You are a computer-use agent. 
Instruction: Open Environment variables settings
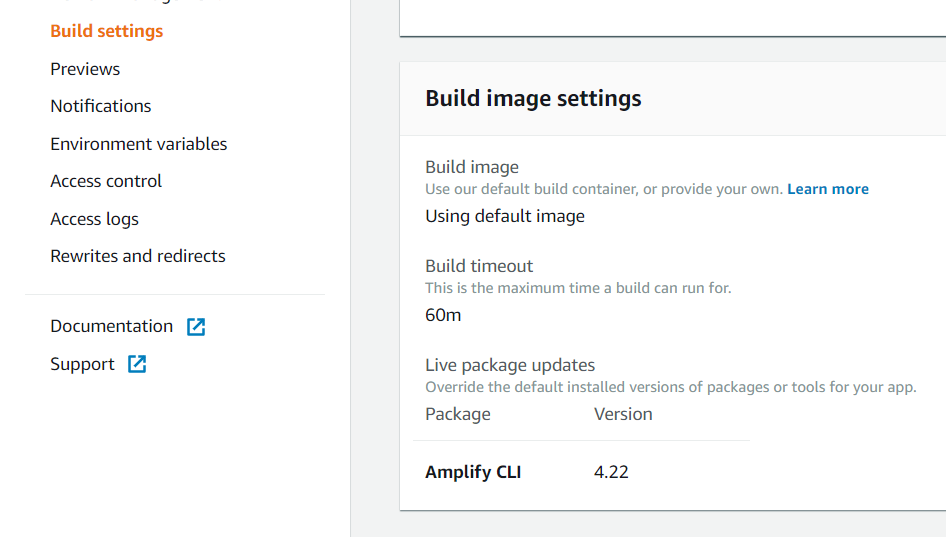click(x=139, y=144)
